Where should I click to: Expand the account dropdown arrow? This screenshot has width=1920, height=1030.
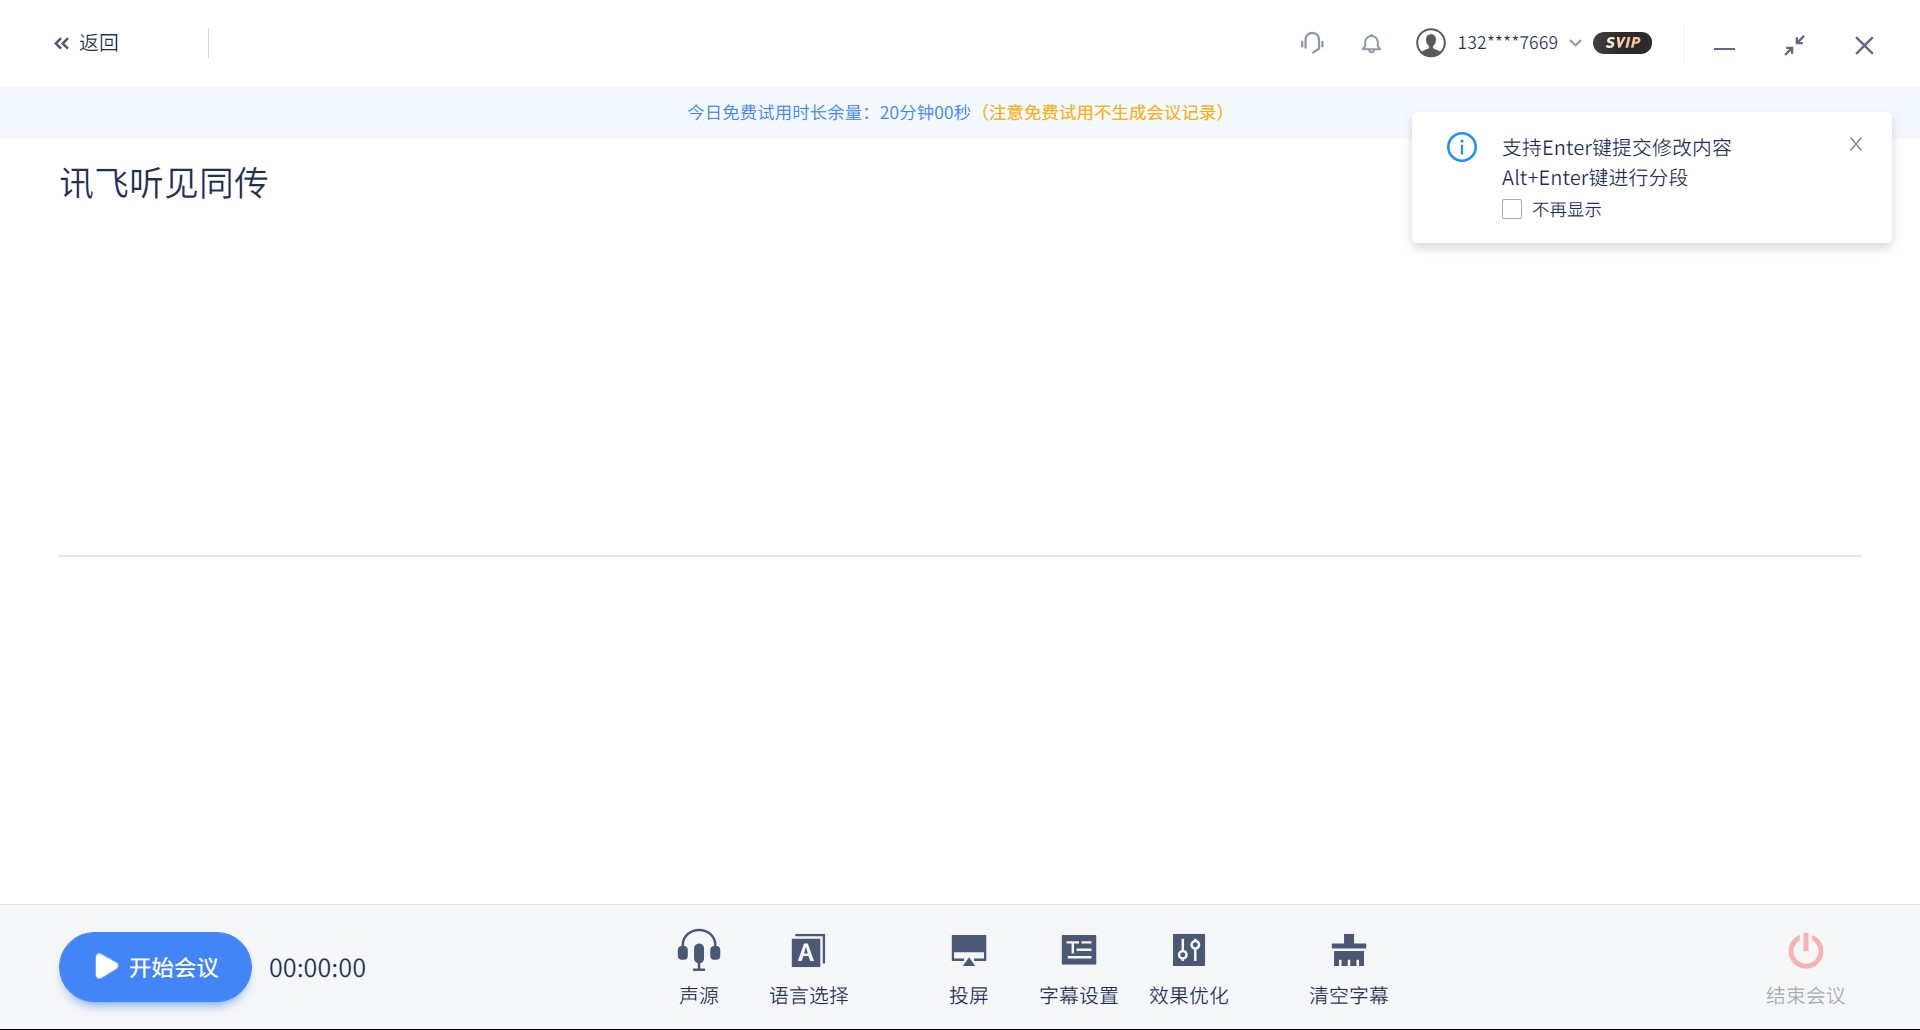coord(1575,43)
